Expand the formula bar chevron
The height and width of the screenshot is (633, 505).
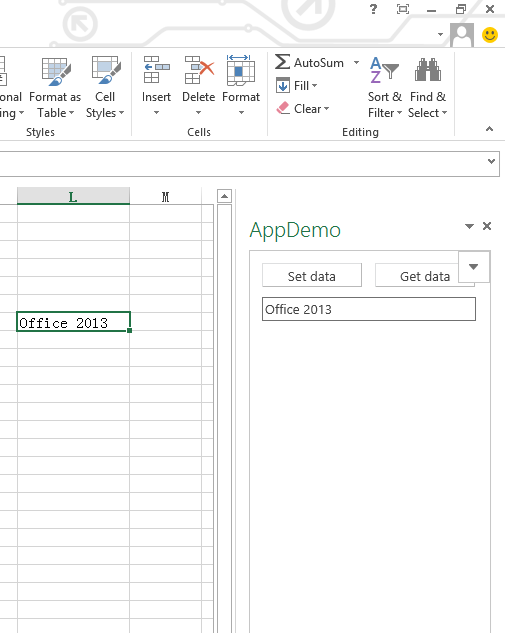click(x=491, y=161)
